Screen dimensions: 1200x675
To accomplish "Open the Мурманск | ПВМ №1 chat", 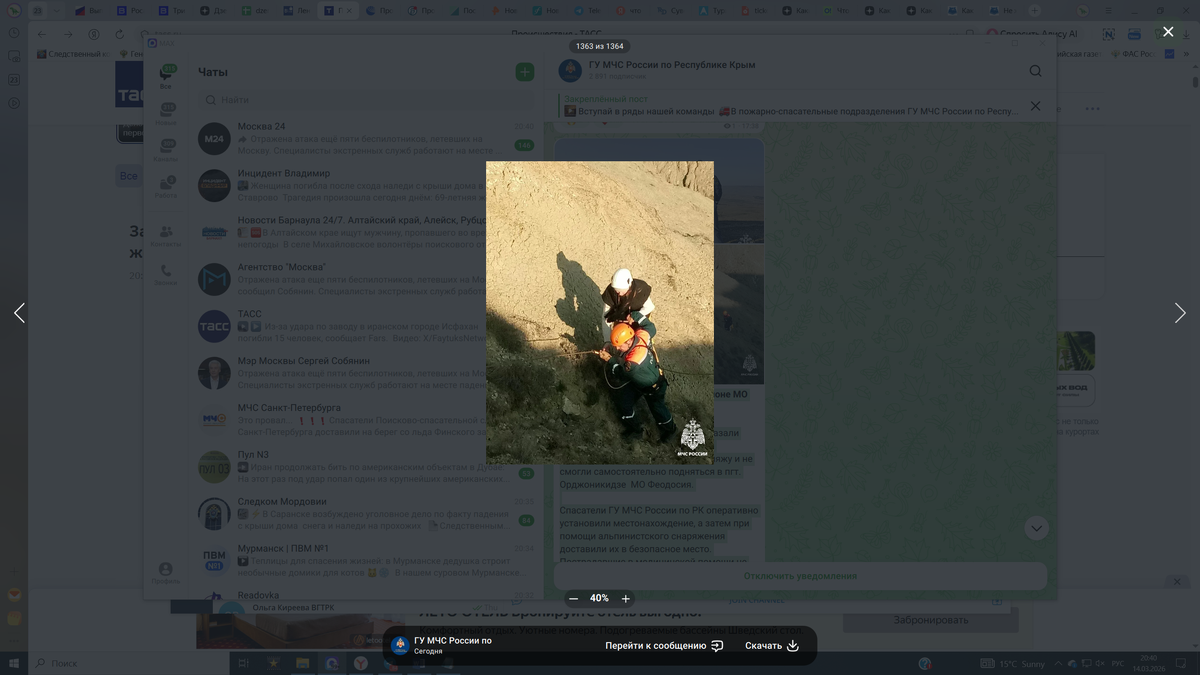I will click(x=366, y=561).
